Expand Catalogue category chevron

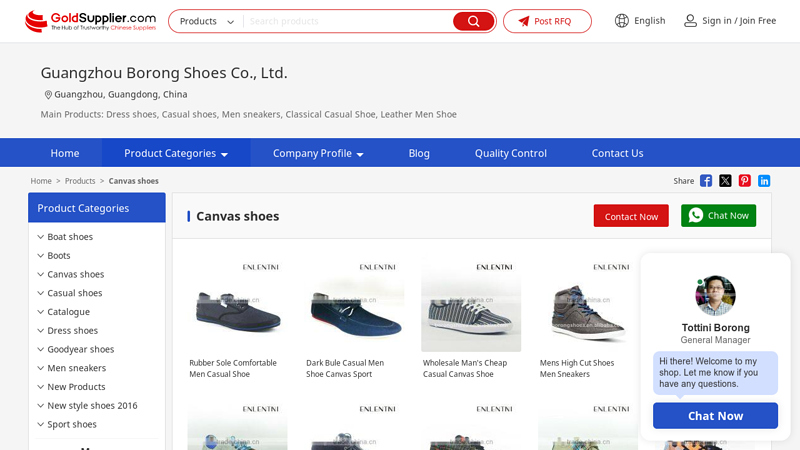pyautogui.click(x=41, y=312)
